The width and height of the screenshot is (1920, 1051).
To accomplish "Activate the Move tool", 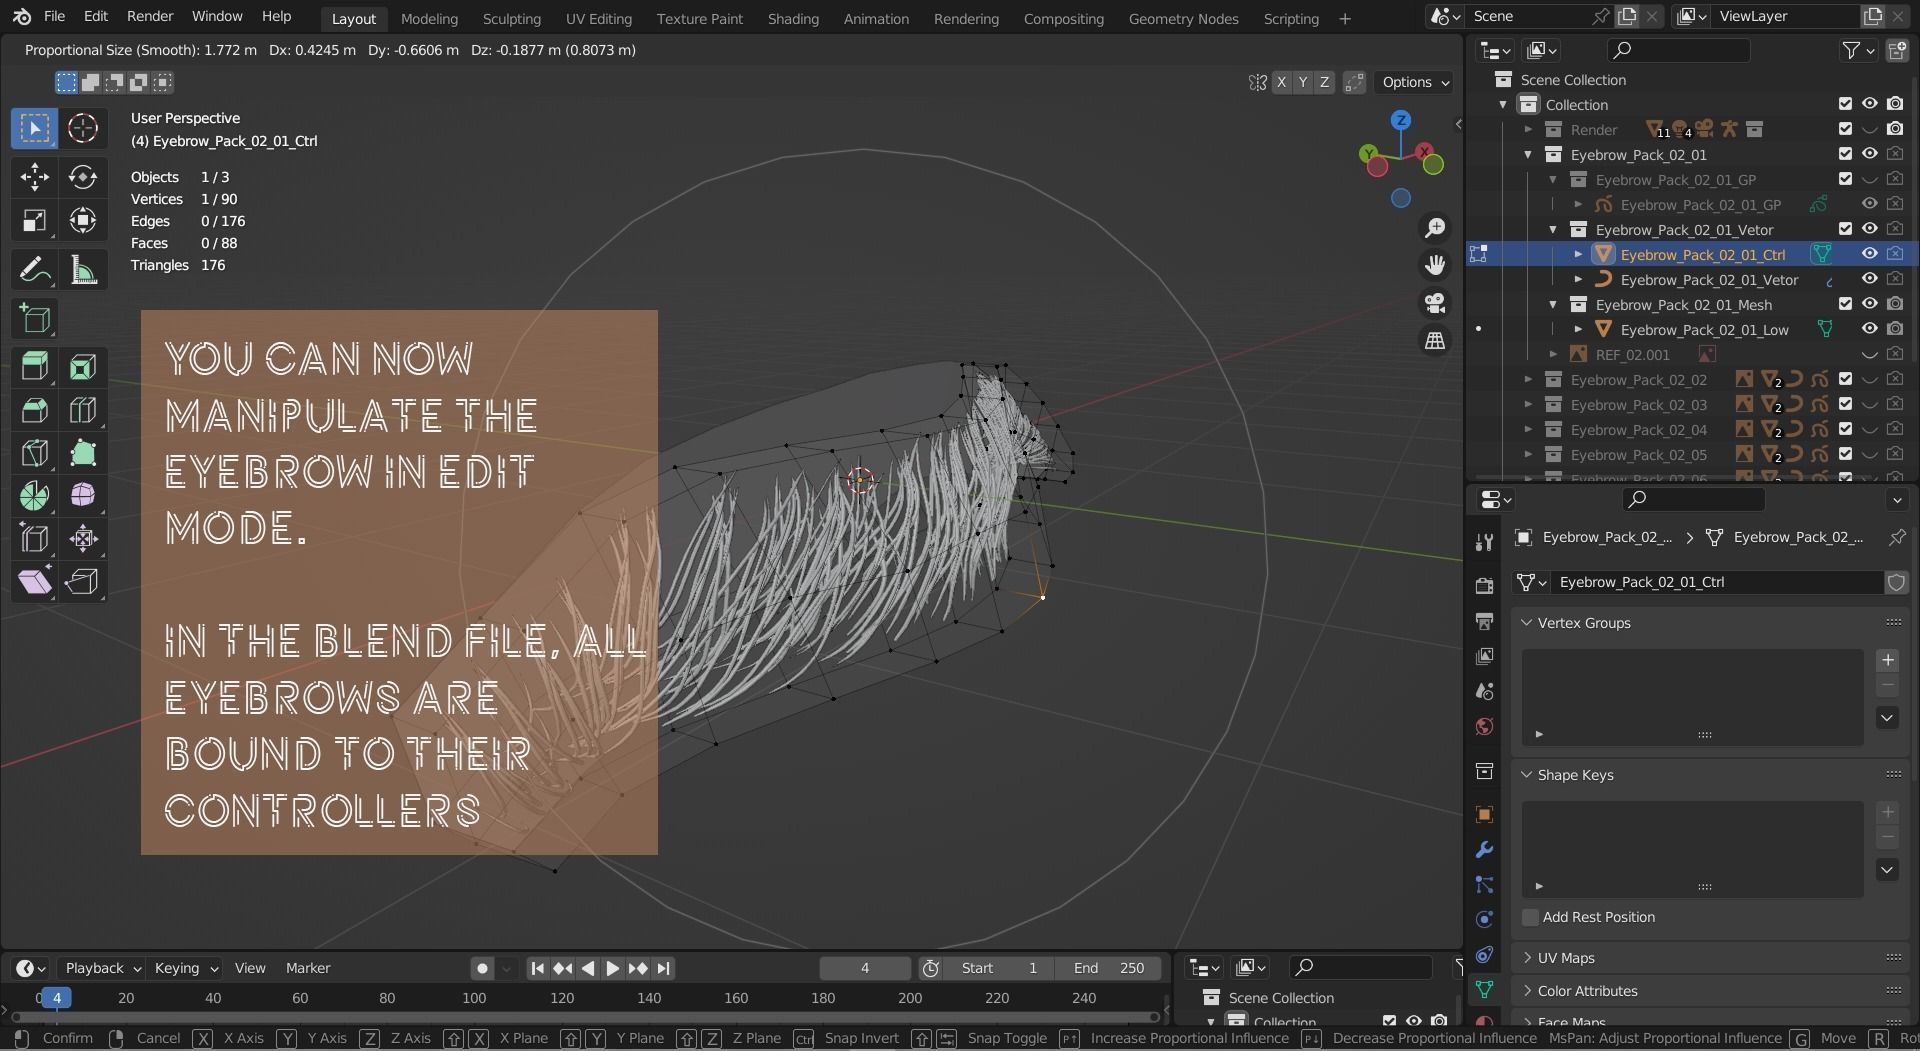I will coord(34,177).
